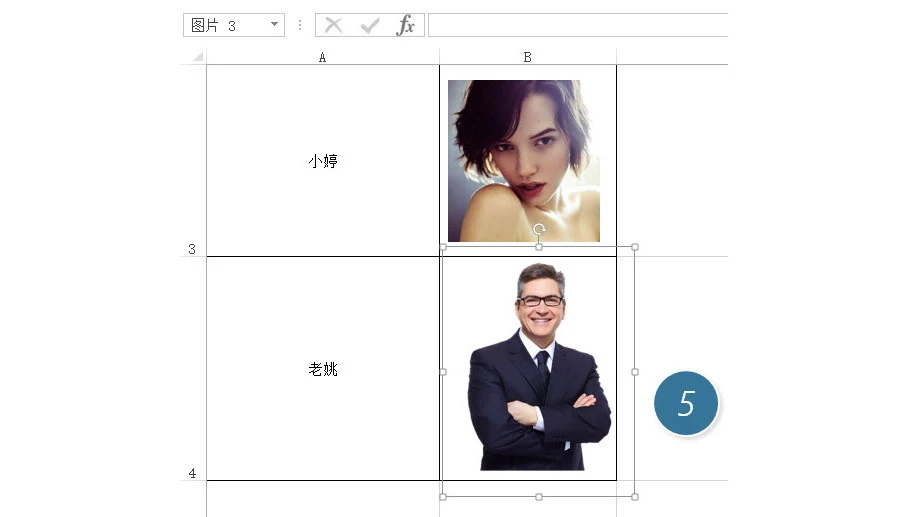Click inside the formula bar input
Viewport: 900px width, 517px height.
578,25
